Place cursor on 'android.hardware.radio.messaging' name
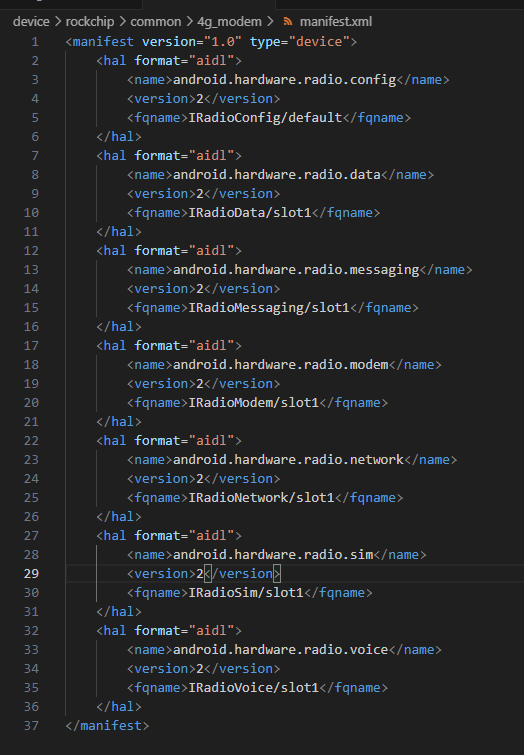 pos(296,270)
